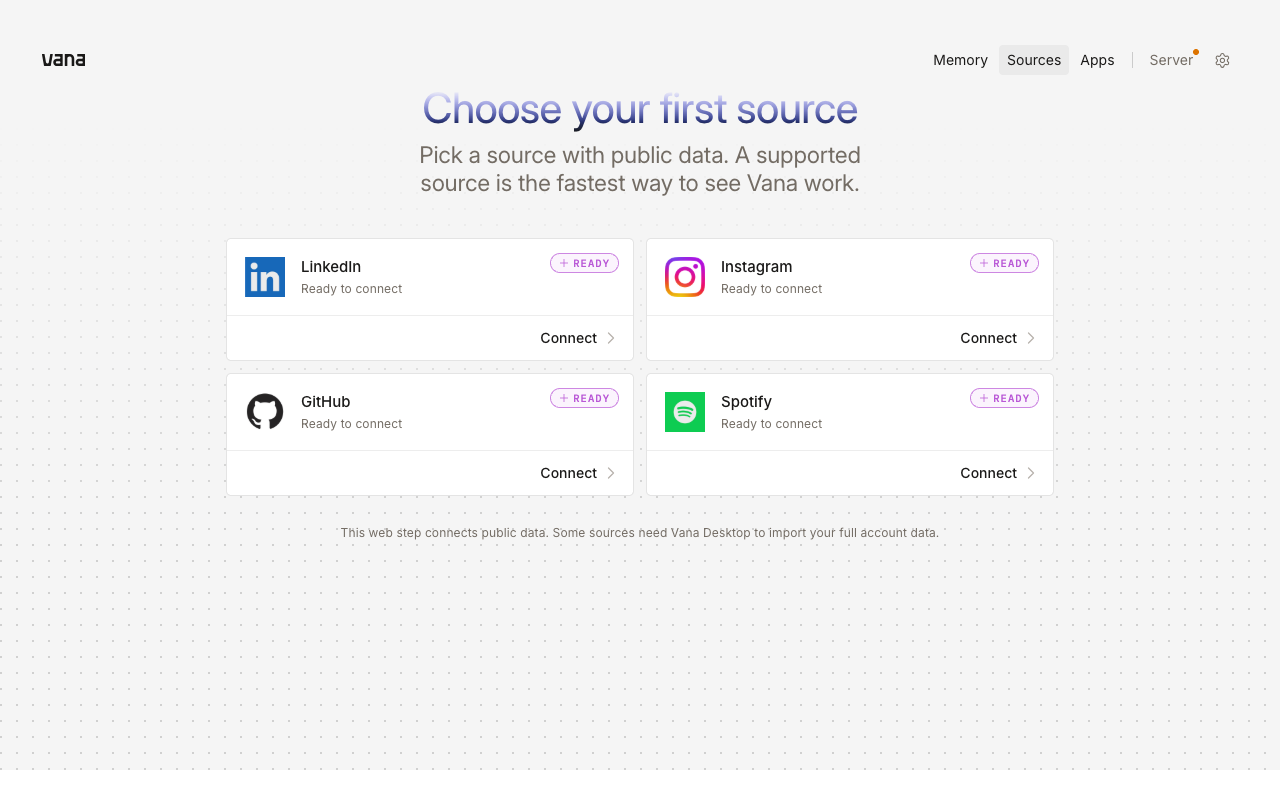Click the Spotify card title
This screenshot has height=800, width=1280.
(746, 402)
